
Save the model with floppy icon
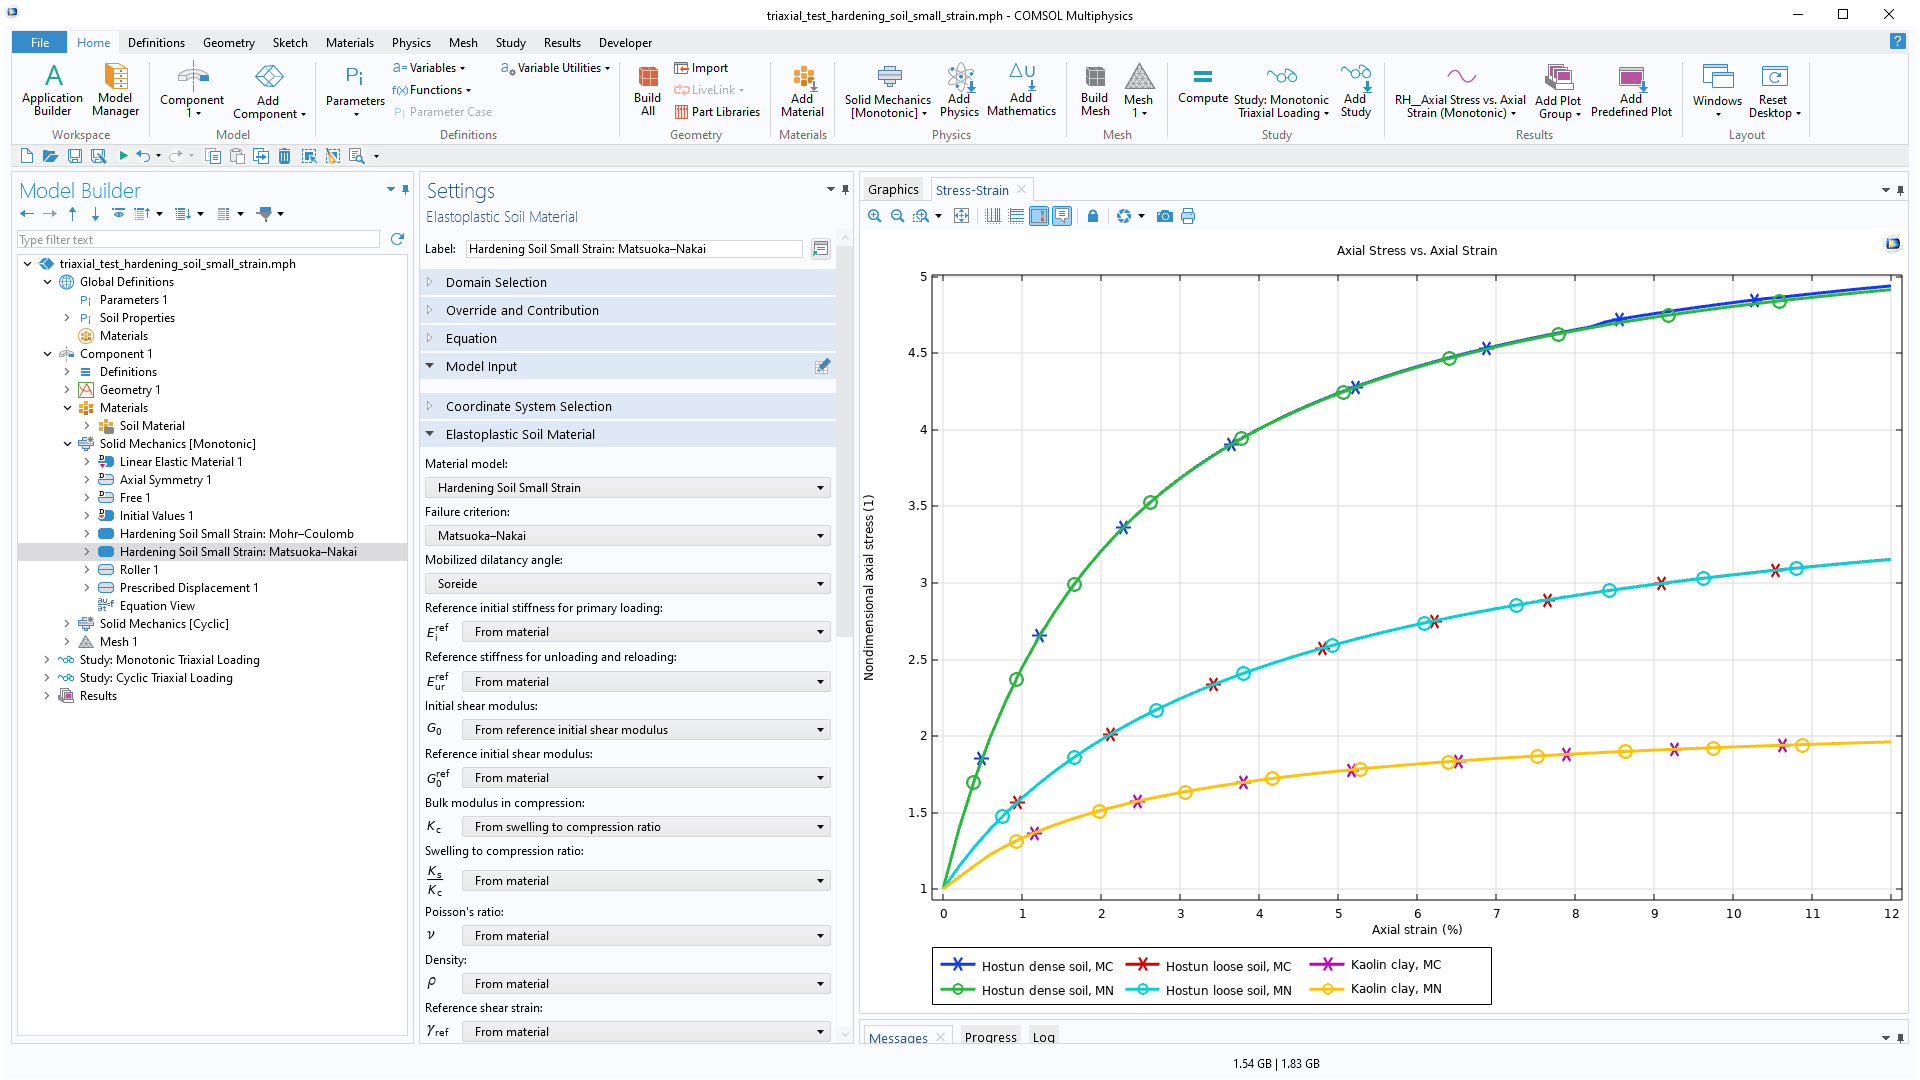[x=74, y=156]
